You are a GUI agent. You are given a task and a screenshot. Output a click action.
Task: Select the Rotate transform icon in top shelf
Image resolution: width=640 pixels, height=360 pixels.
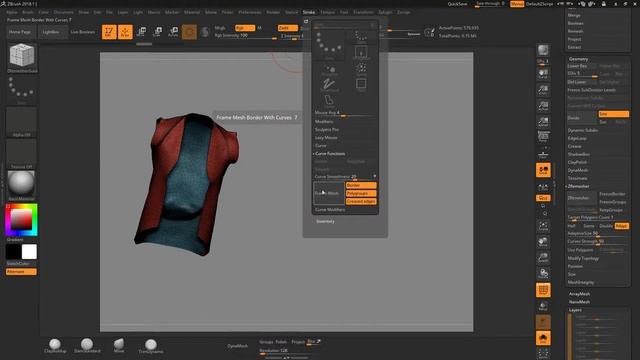coord(173,32)
